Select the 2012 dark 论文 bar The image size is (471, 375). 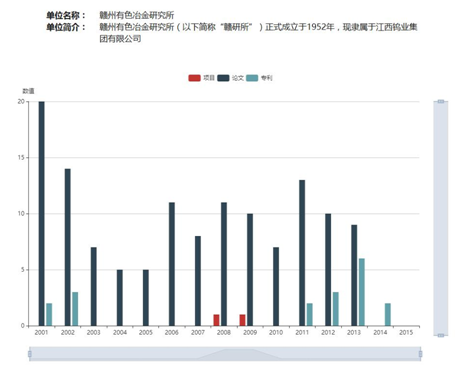pyautogui.click(x=328, y=270)
